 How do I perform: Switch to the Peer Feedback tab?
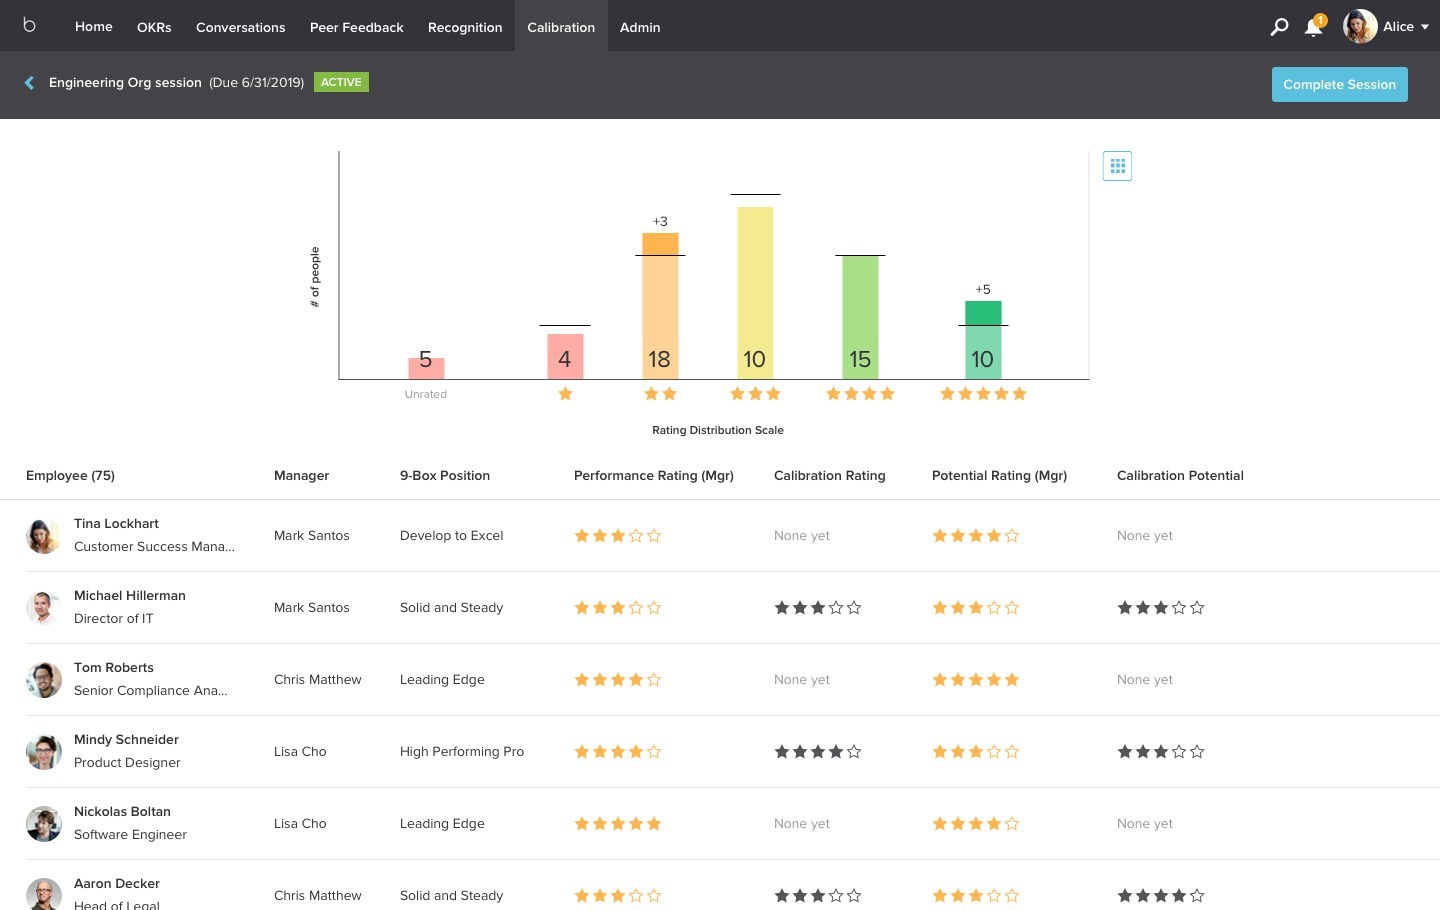(357, 27)
